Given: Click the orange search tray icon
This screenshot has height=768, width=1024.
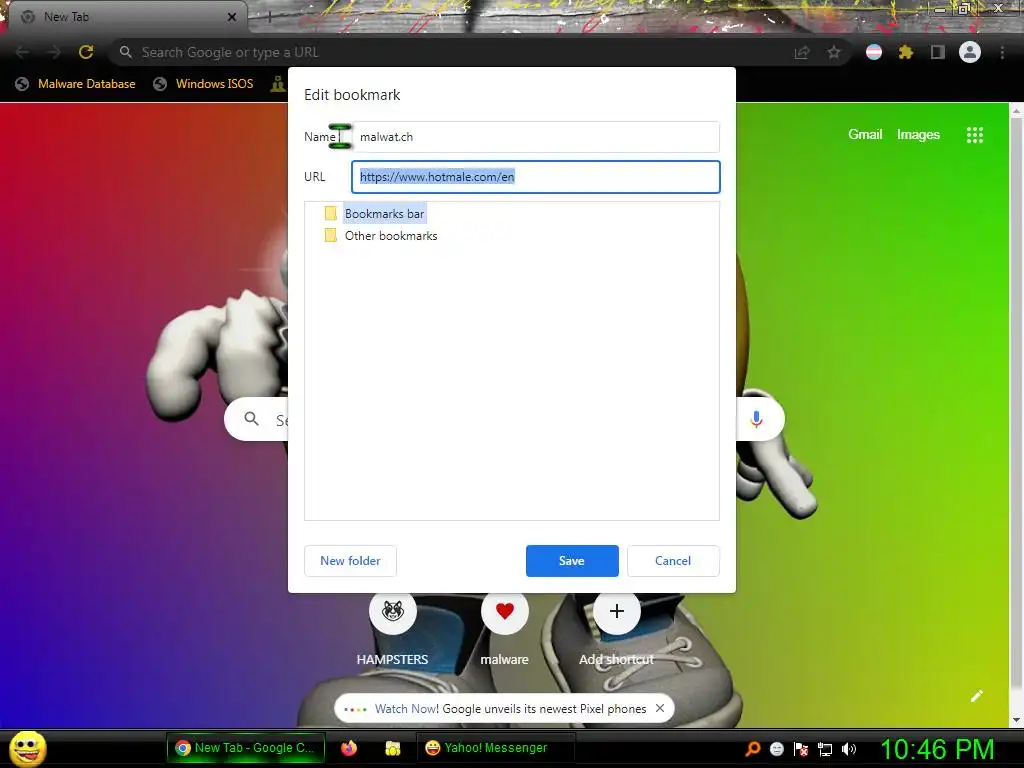Looking at the screenshot, I should coord(753,748).
